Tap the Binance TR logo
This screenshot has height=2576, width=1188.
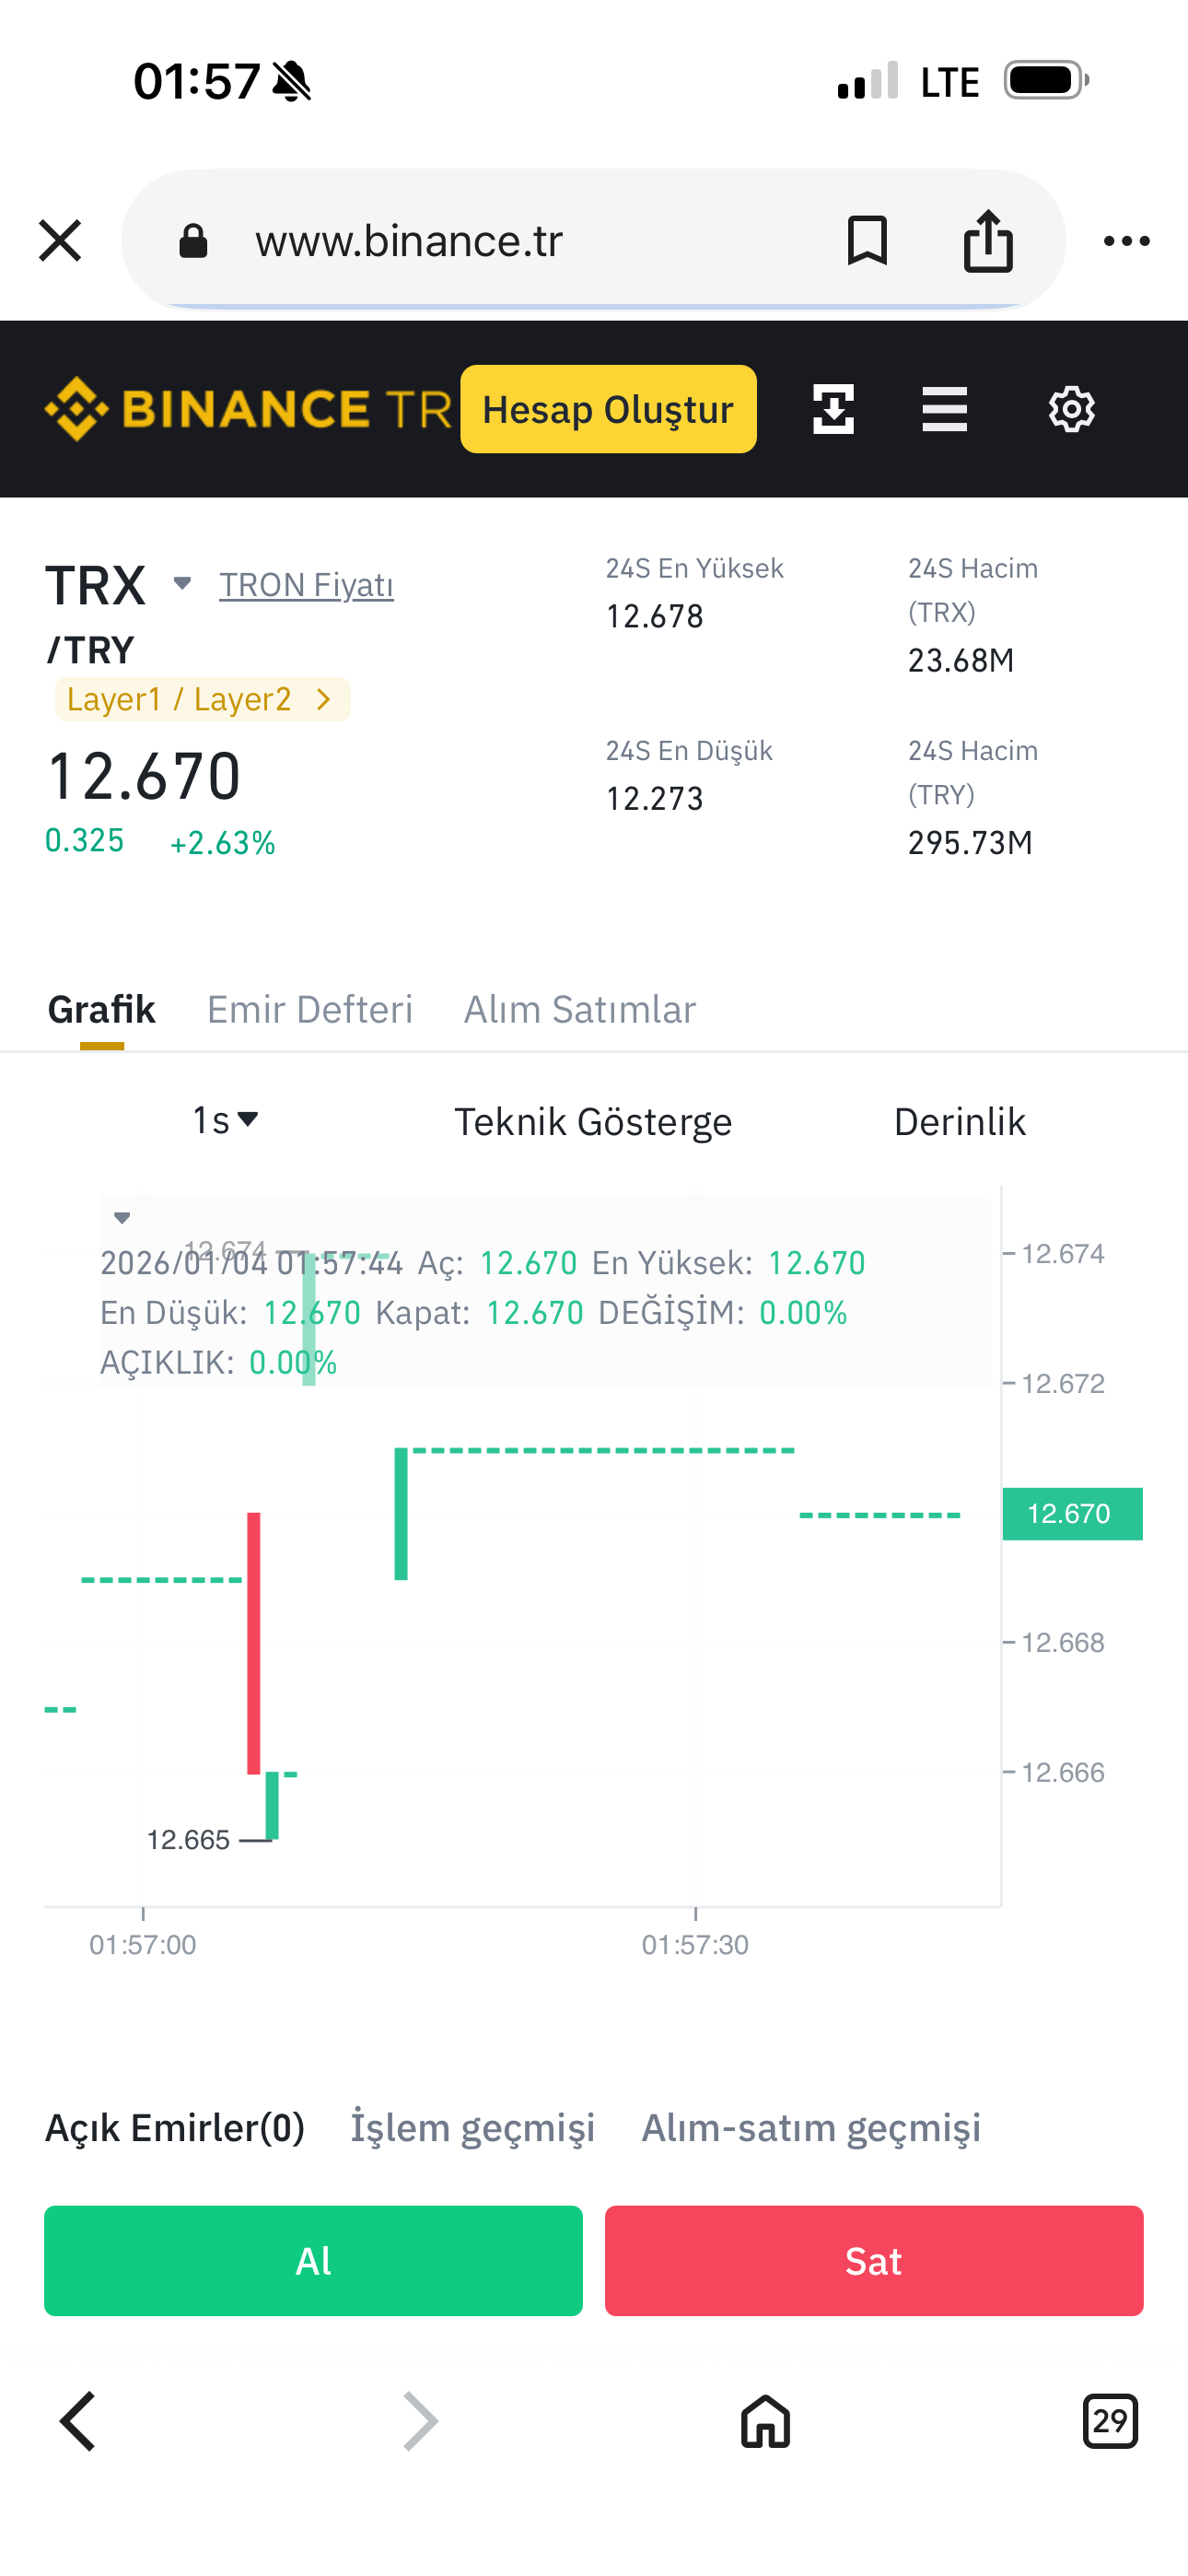248,409
